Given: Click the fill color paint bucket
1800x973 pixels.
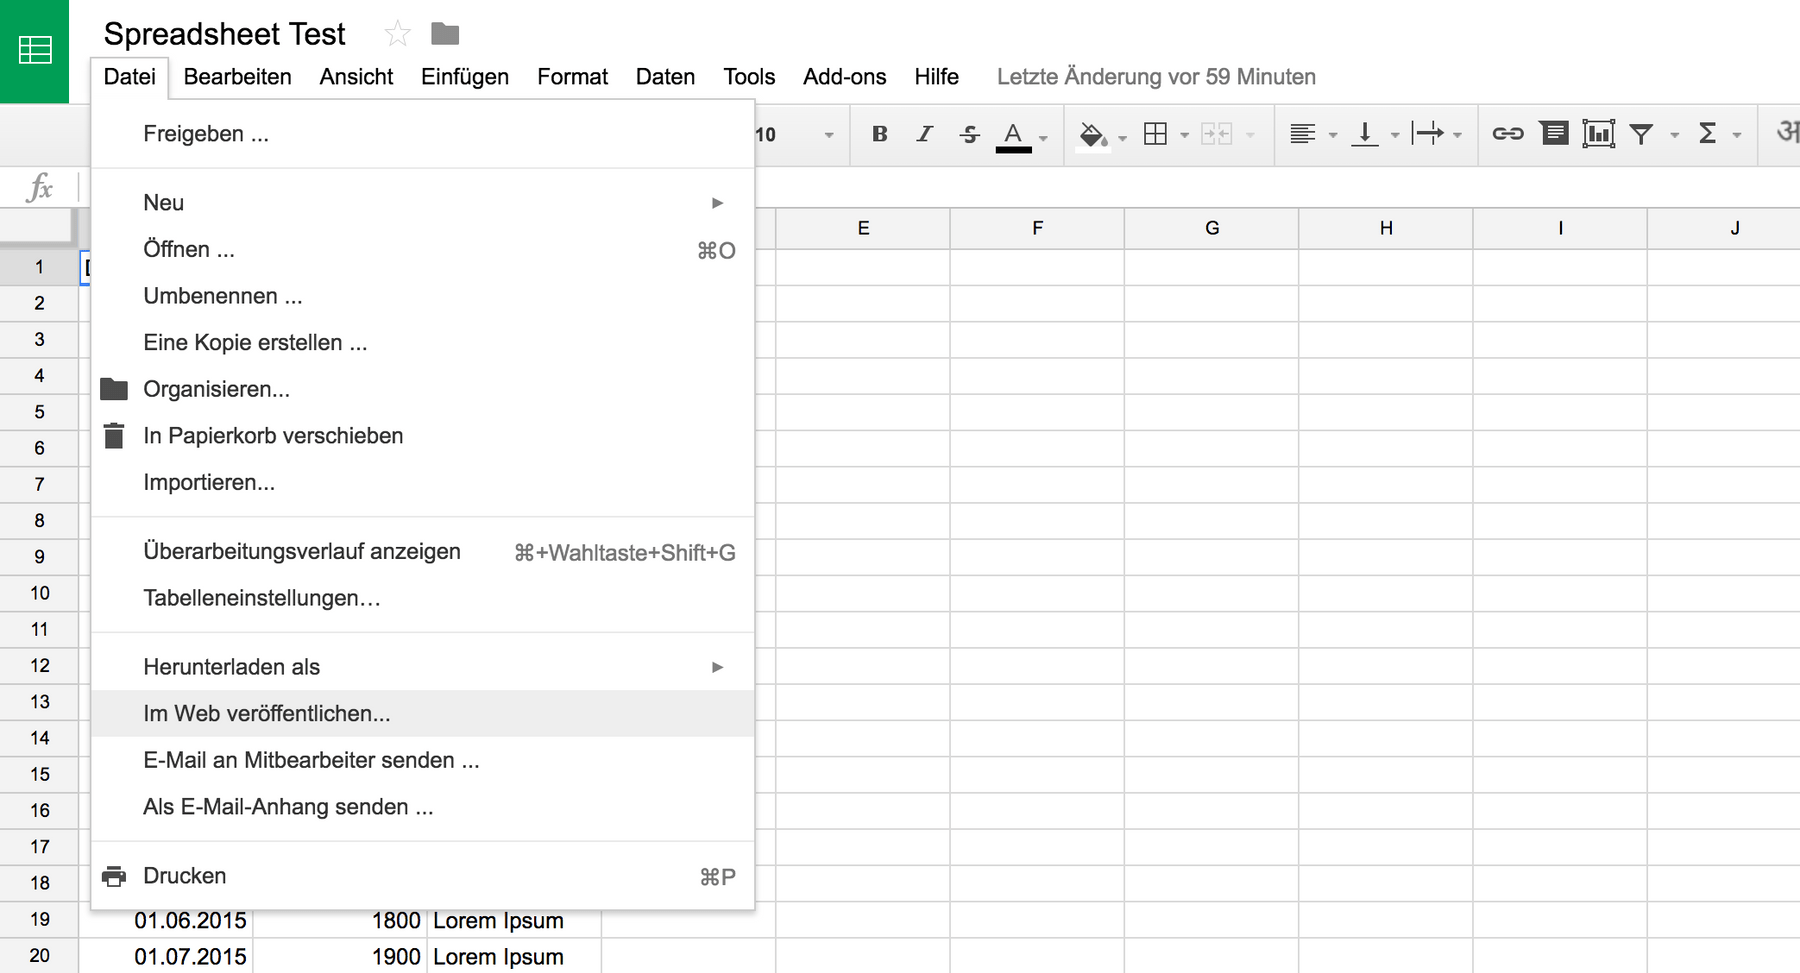Looking at the screenshot, I should click(1093, 133).
